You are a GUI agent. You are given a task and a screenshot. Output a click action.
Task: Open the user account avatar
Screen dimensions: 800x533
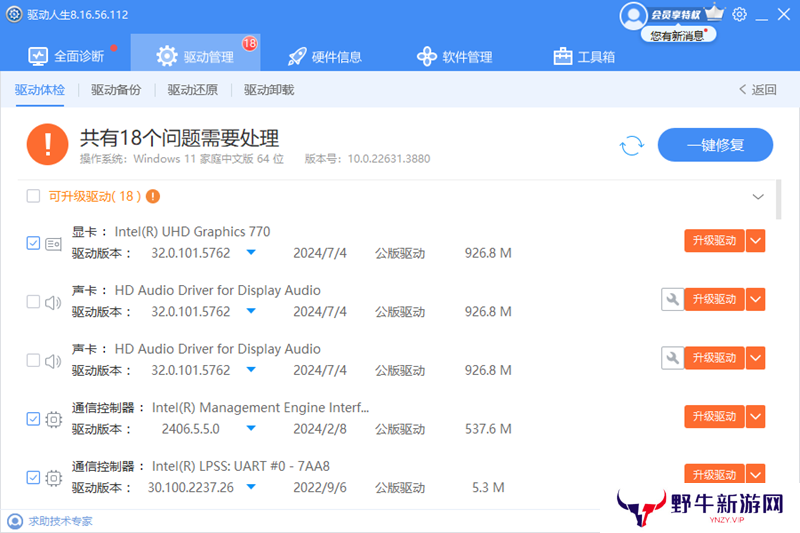(x=633, y=15)
